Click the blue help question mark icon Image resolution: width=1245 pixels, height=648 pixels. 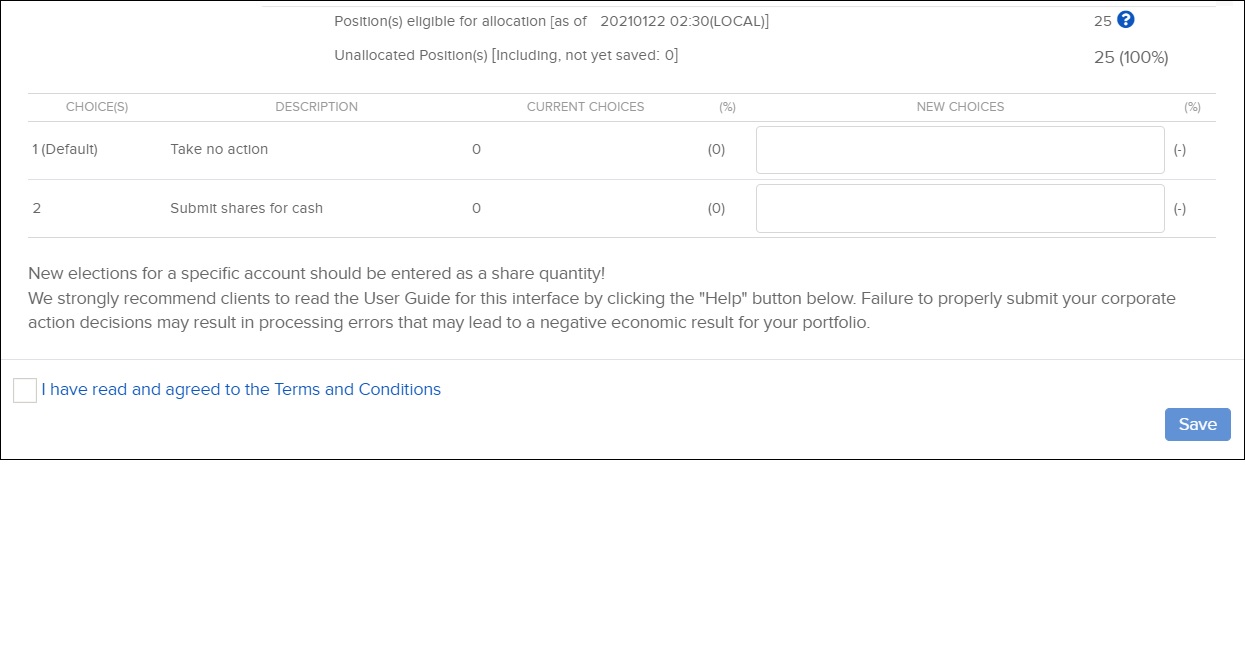tap(1126, 19)
